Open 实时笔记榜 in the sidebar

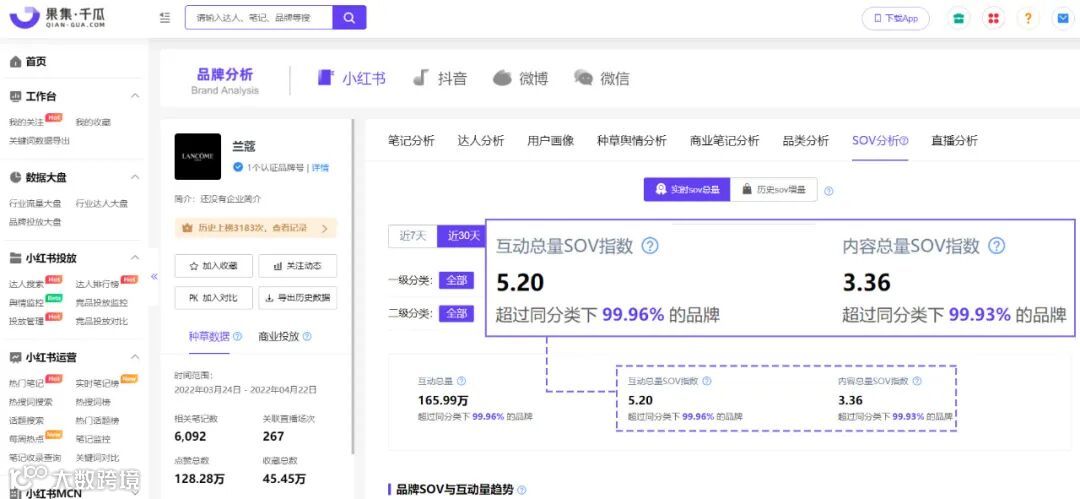pos(97,383)
